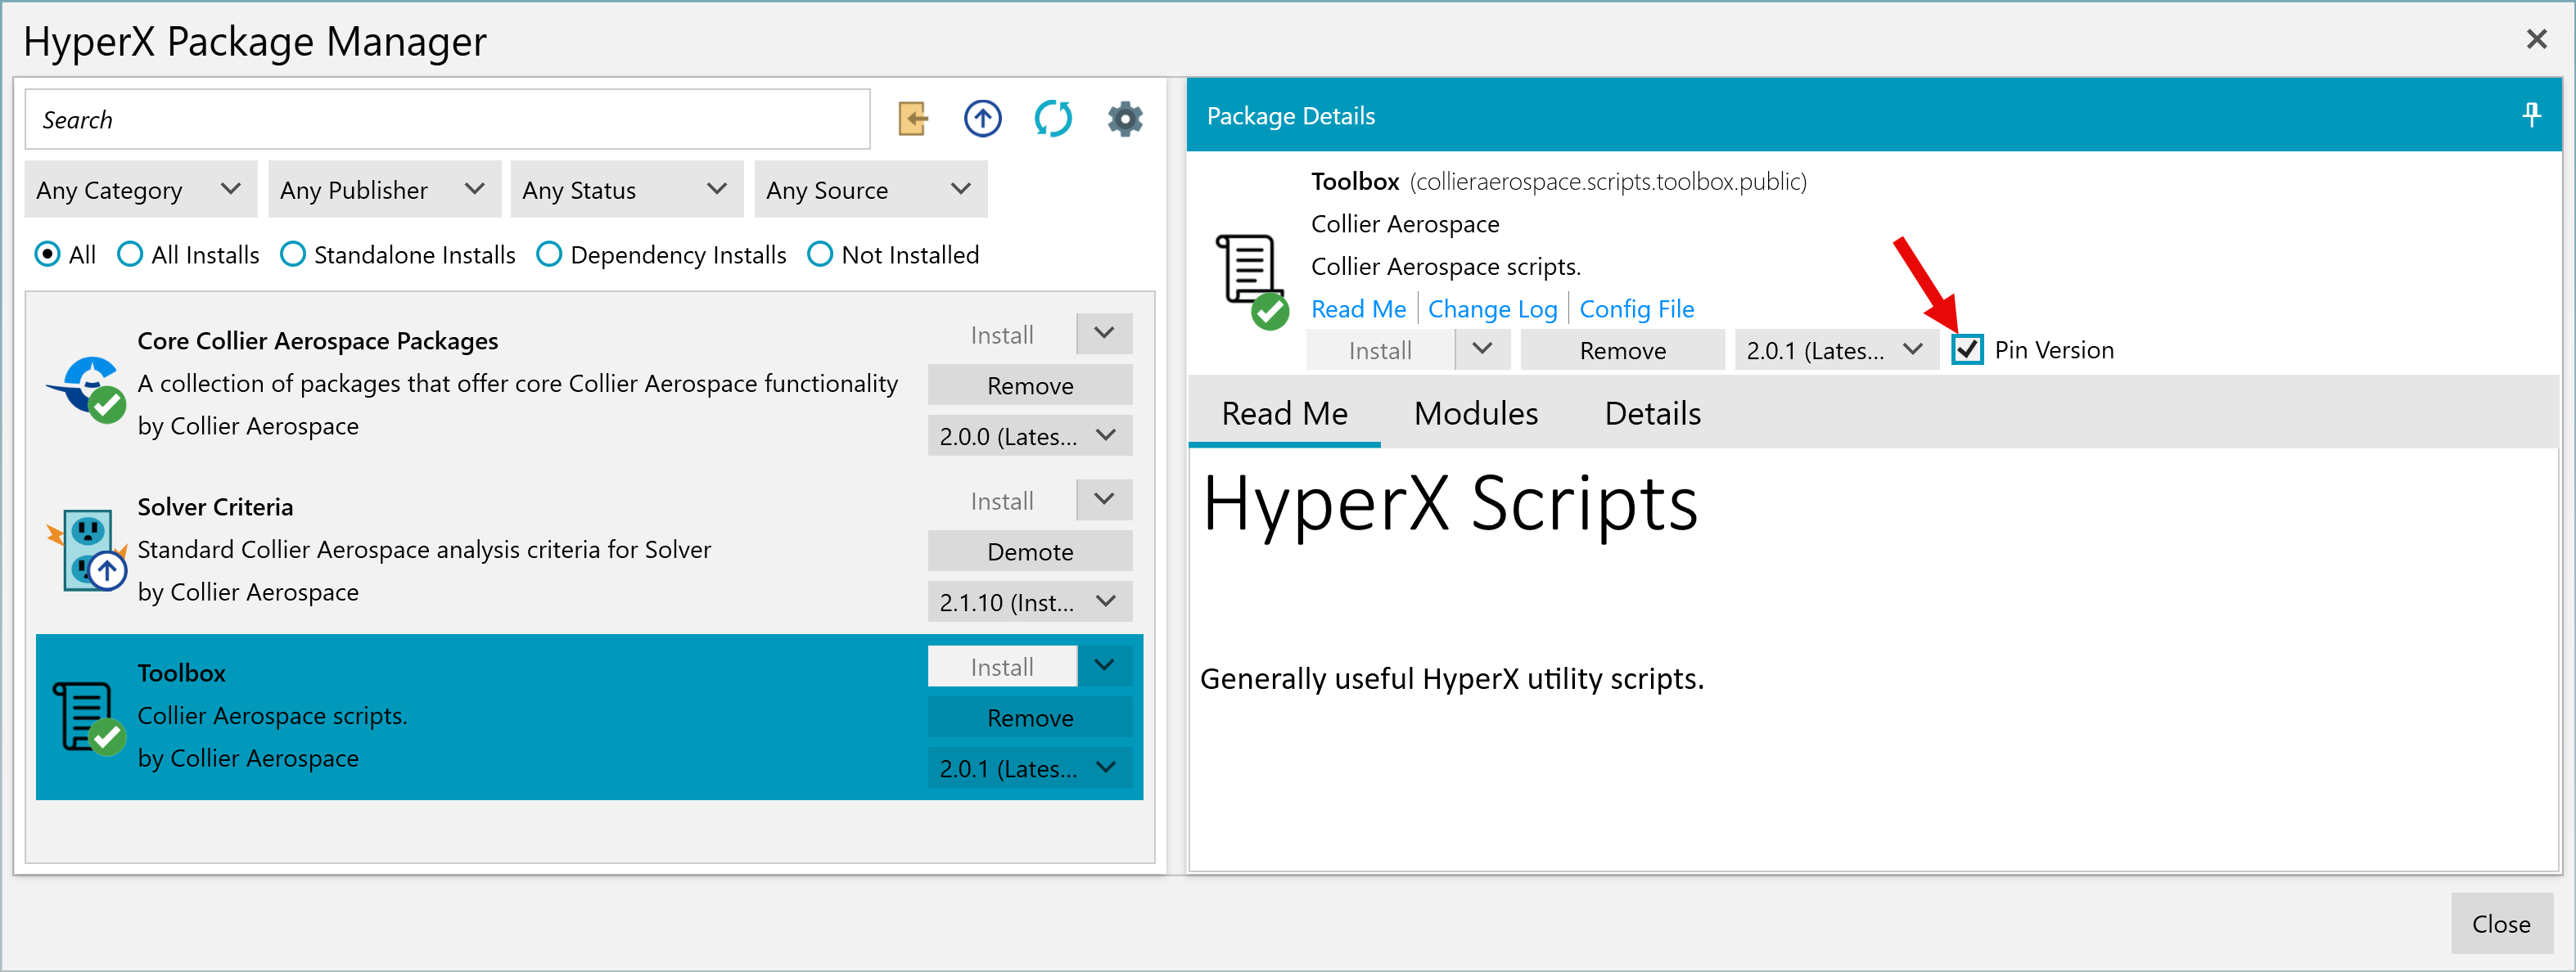Refresh the package list
The width and height of the screenshot is (2576, 972).
1053,119
